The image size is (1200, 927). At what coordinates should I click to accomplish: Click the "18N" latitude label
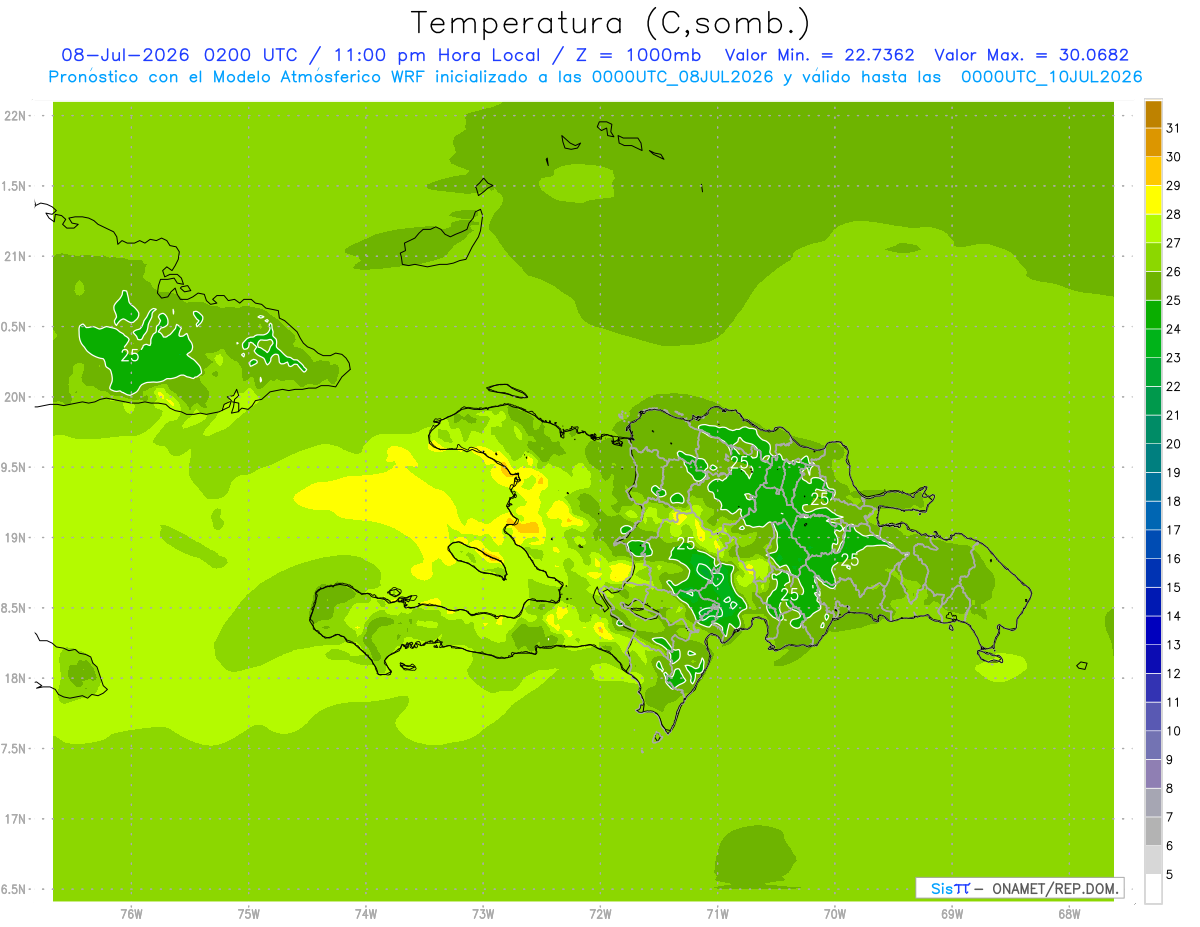(17, 679)
